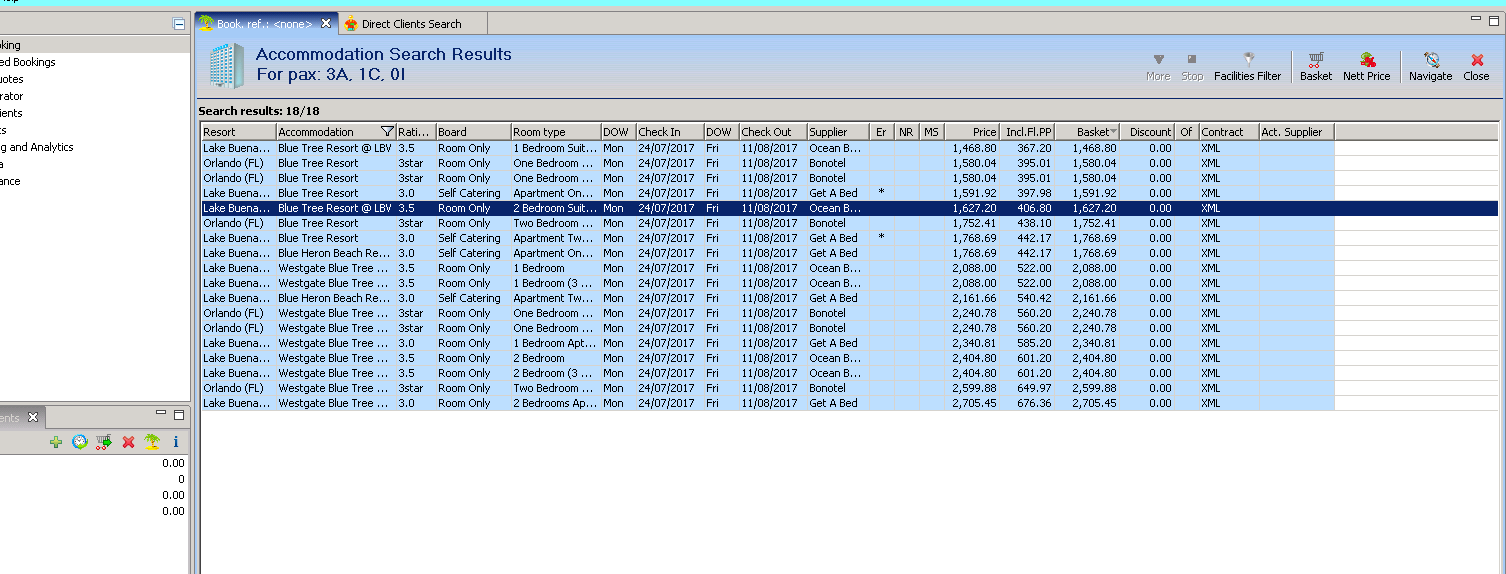
Task: Click the 406.80 cell in selected row
Action: (x=1028, y=208)
